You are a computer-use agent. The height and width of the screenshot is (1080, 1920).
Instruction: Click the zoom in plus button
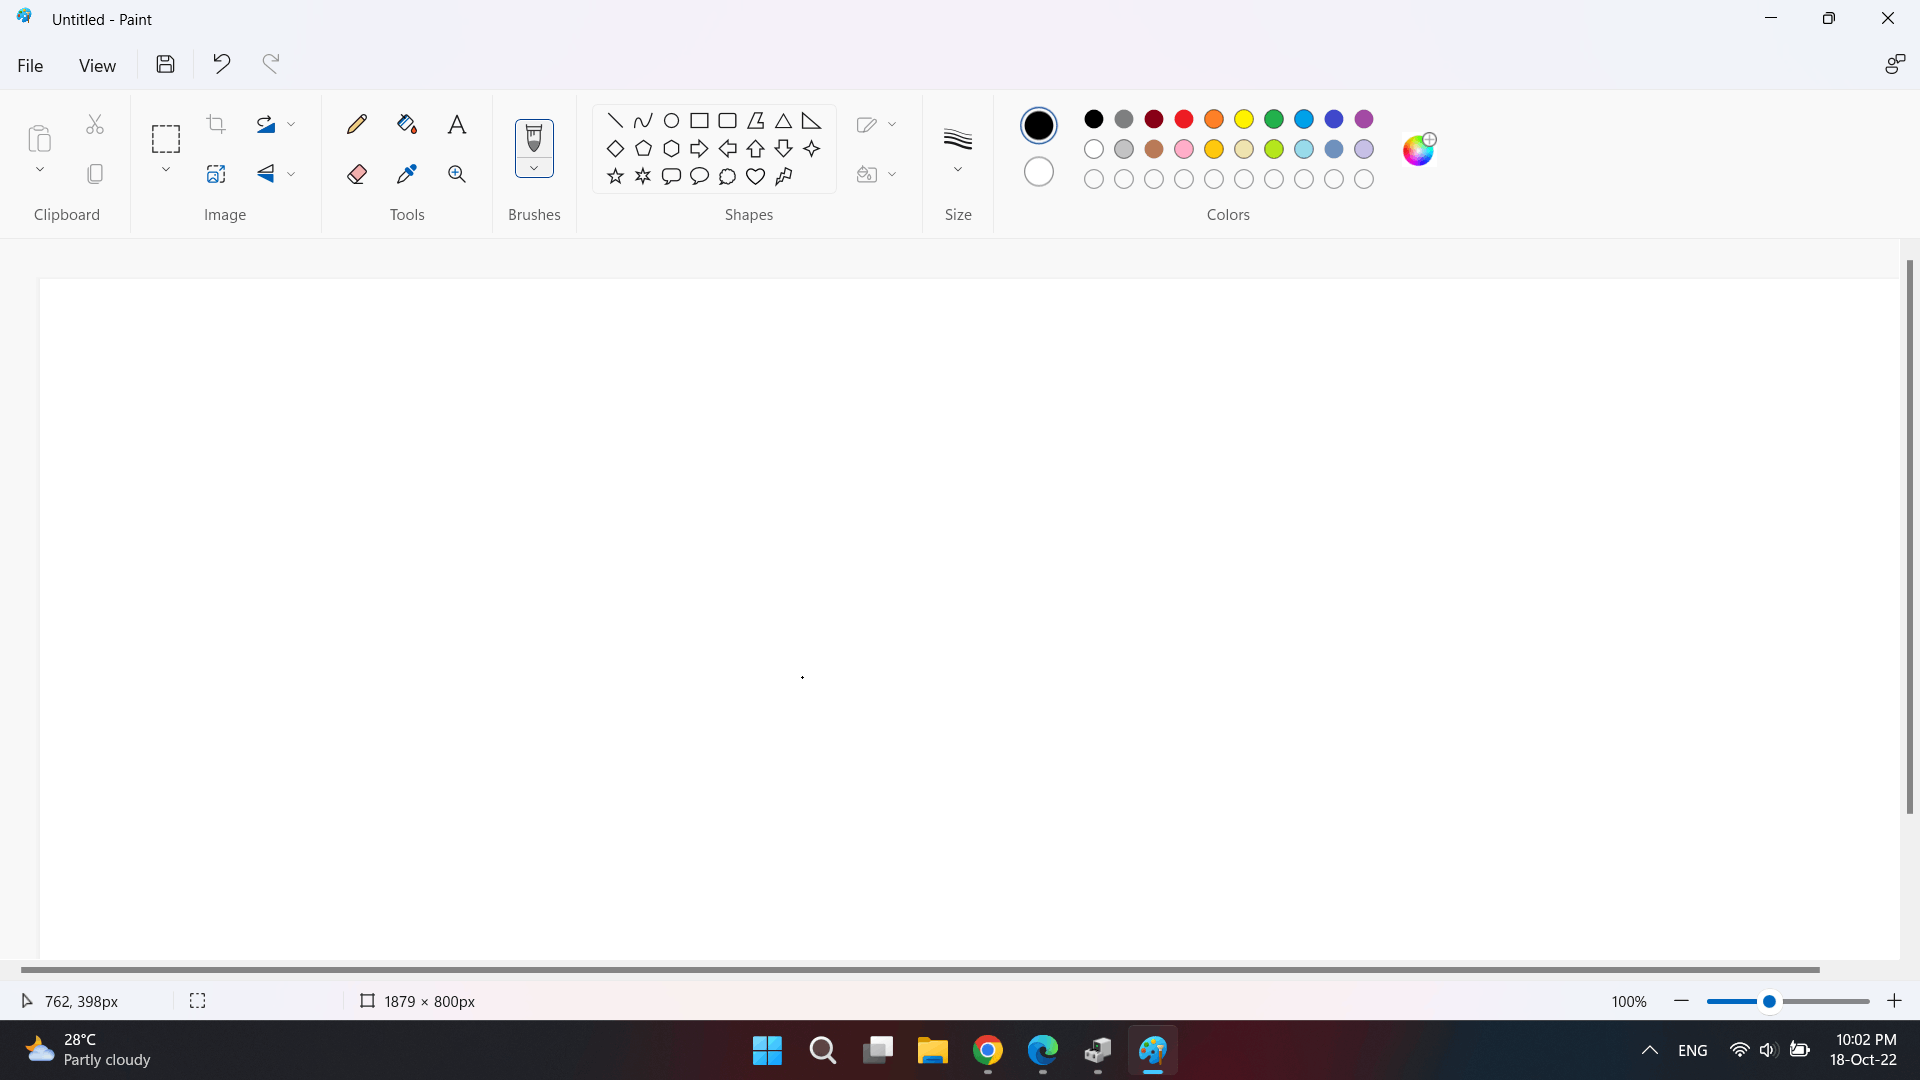pos(1894,1001)
